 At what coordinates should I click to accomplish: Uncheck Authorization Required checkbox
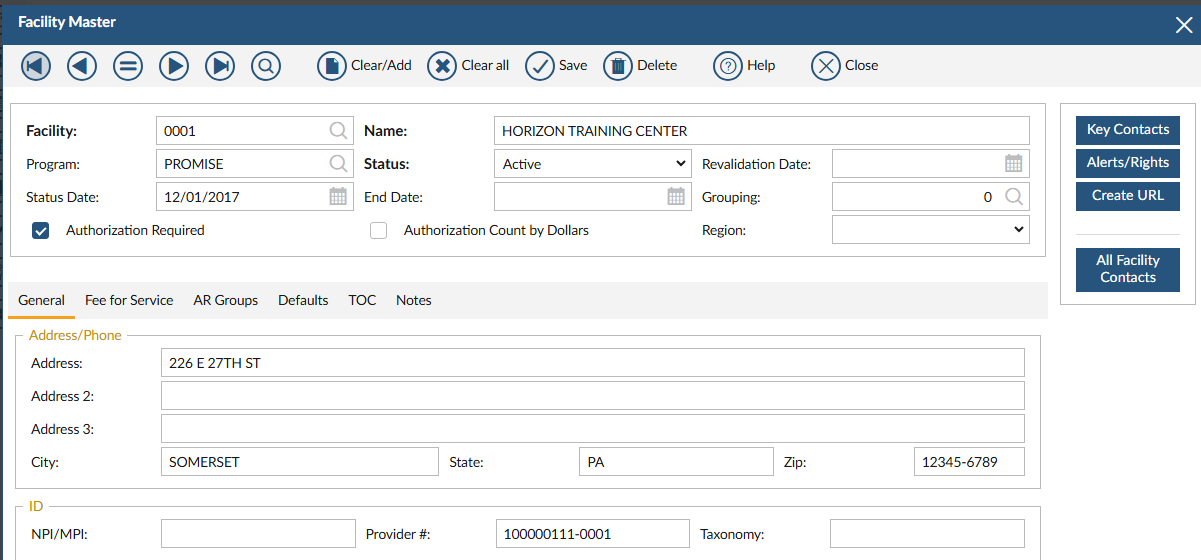point(41,231)
